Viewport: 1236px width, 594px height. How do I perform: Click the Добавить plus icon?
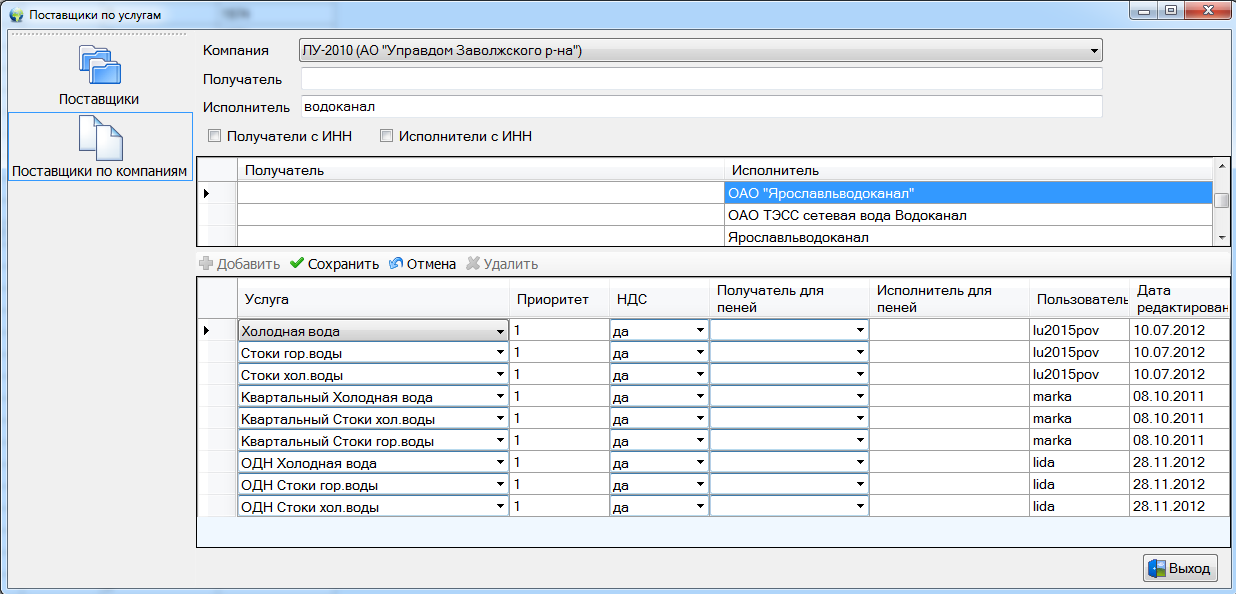pyautogui.click(x=206, y=264)
